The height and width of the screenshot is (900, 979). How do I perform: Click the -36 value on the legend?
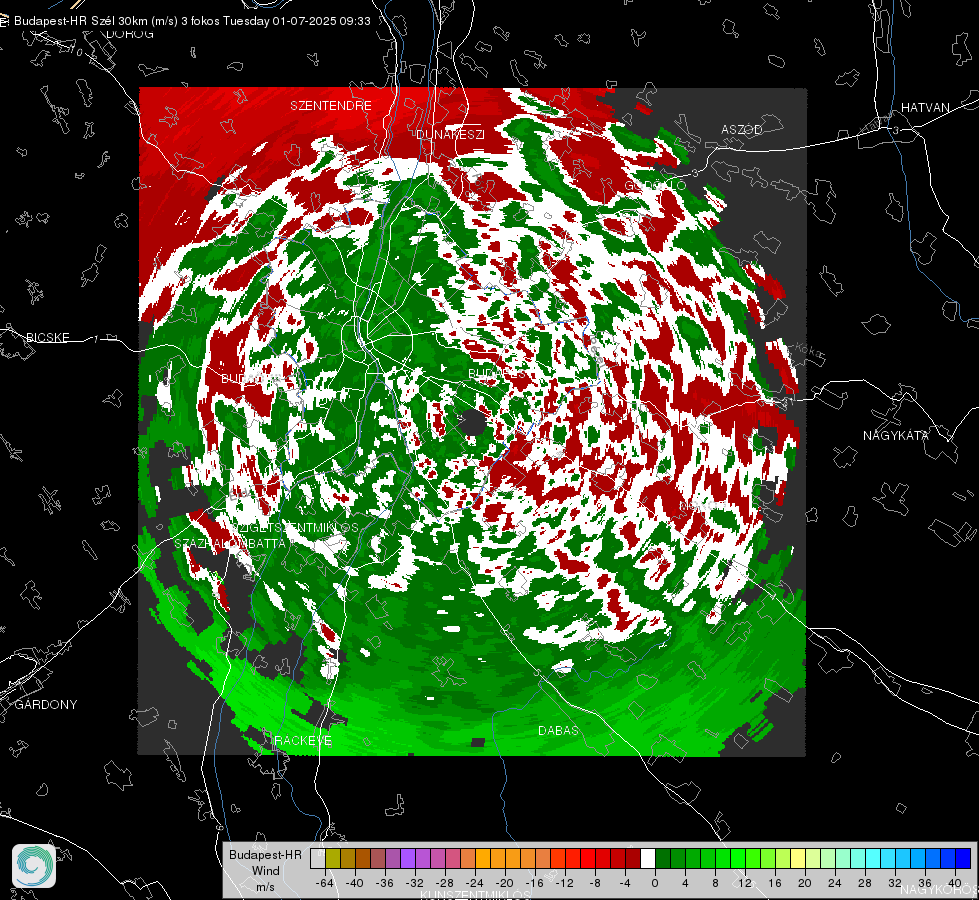(385, 884)
